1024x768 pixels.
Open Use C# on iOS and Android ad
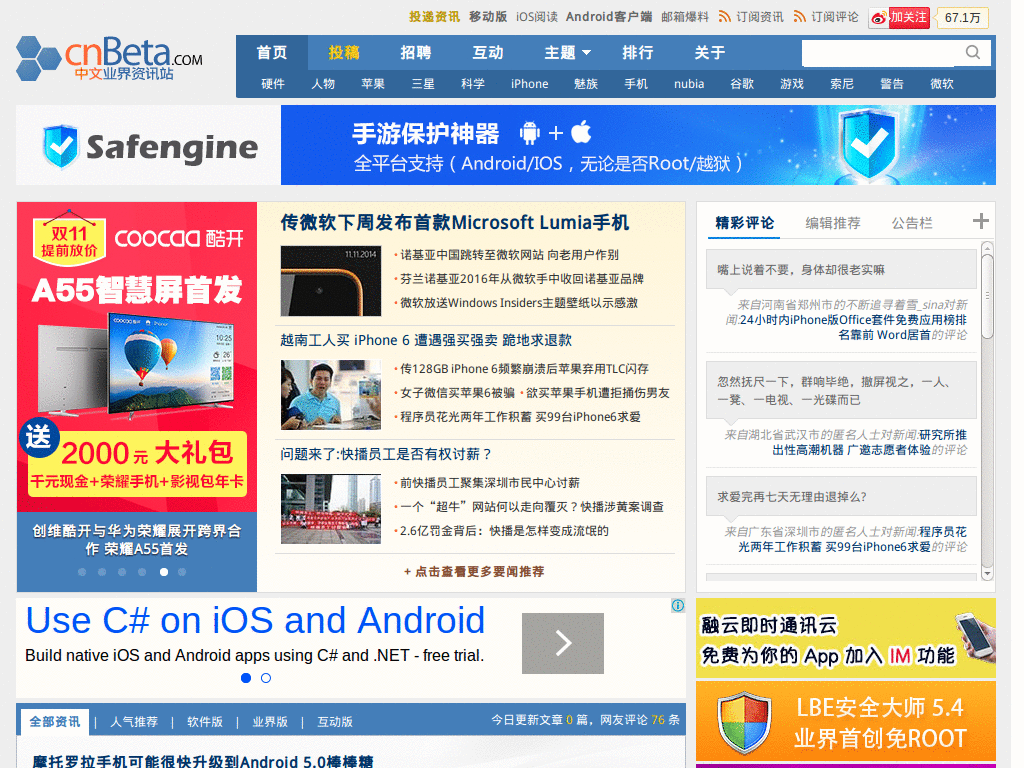click(255, 620)
